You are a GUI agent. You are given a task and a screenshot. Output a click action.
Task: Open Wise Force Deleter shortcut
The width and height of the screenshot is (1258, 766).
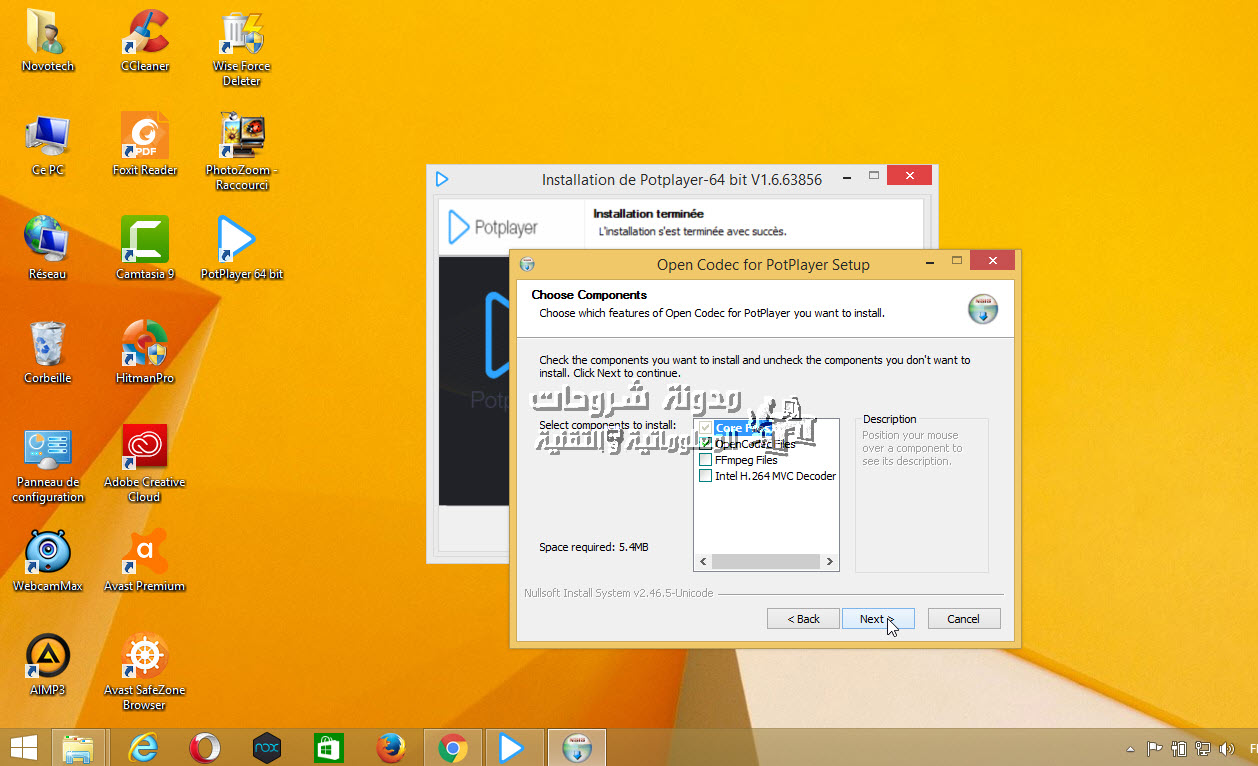[241, 47]
